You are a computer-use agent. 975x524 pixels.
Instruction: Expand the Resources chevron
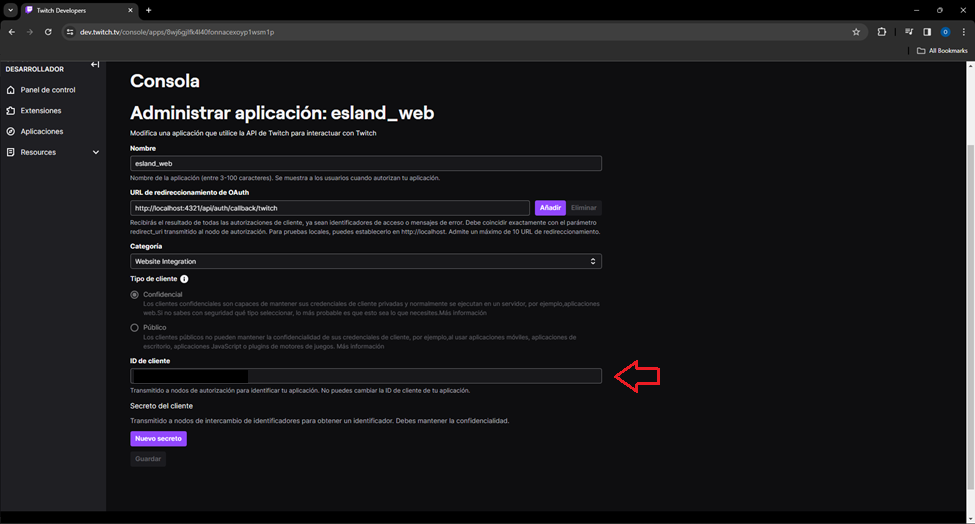pyautogui.click(x=96, y=152)
